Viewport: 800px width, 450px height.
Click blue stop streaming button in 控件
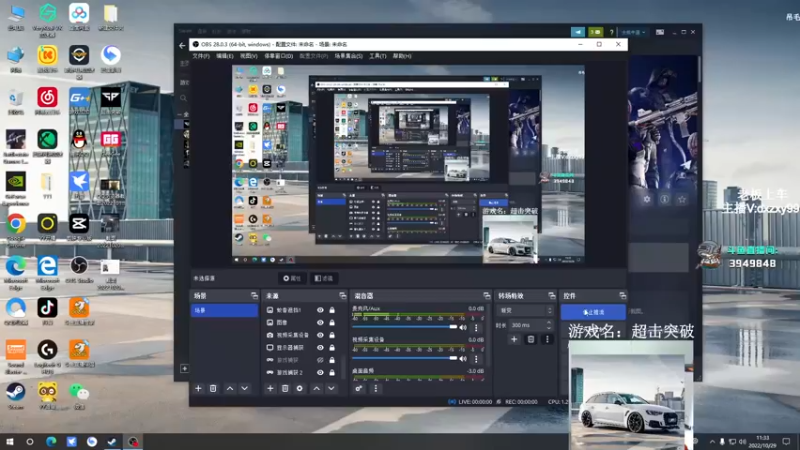point(593,312)
